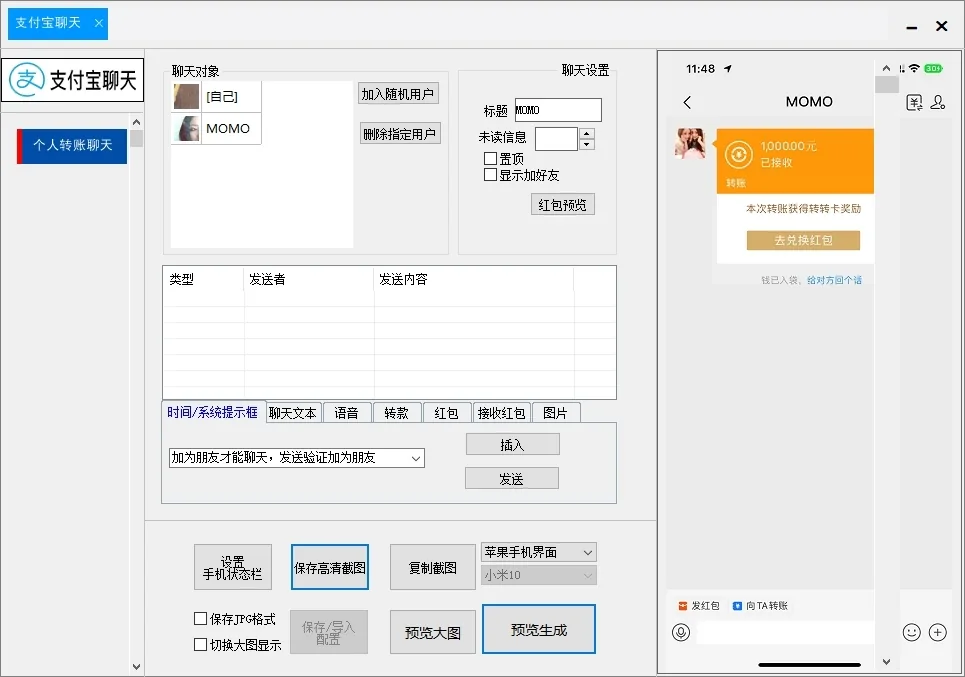
Task: Click the 类型 column header
Action: click(204, 279)
